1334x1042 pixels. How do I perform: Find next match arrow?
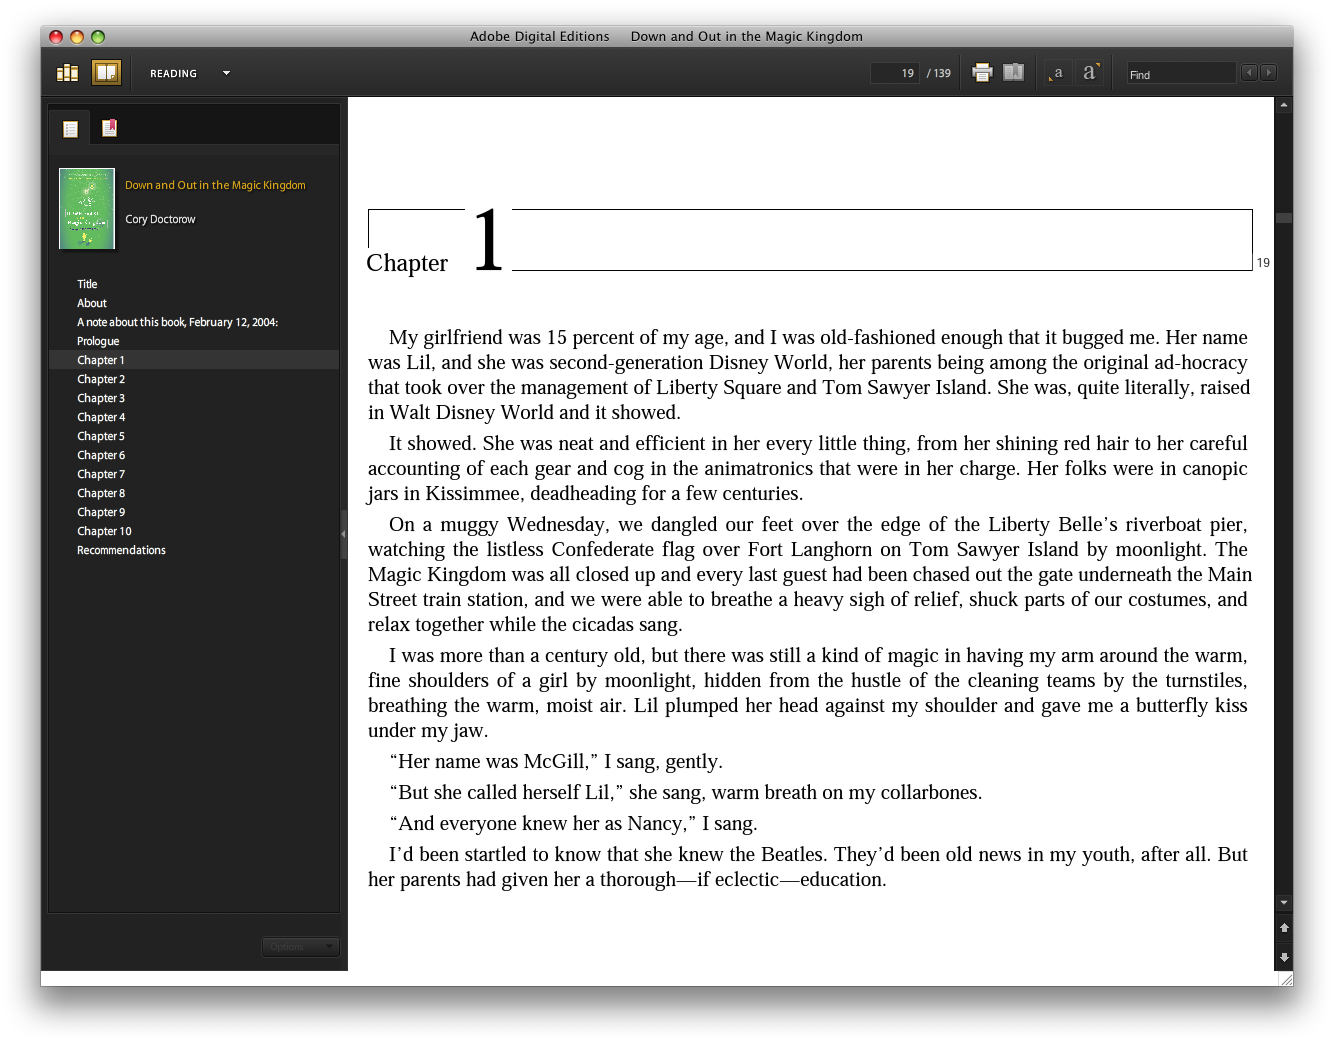click(x=1269, y=73)
